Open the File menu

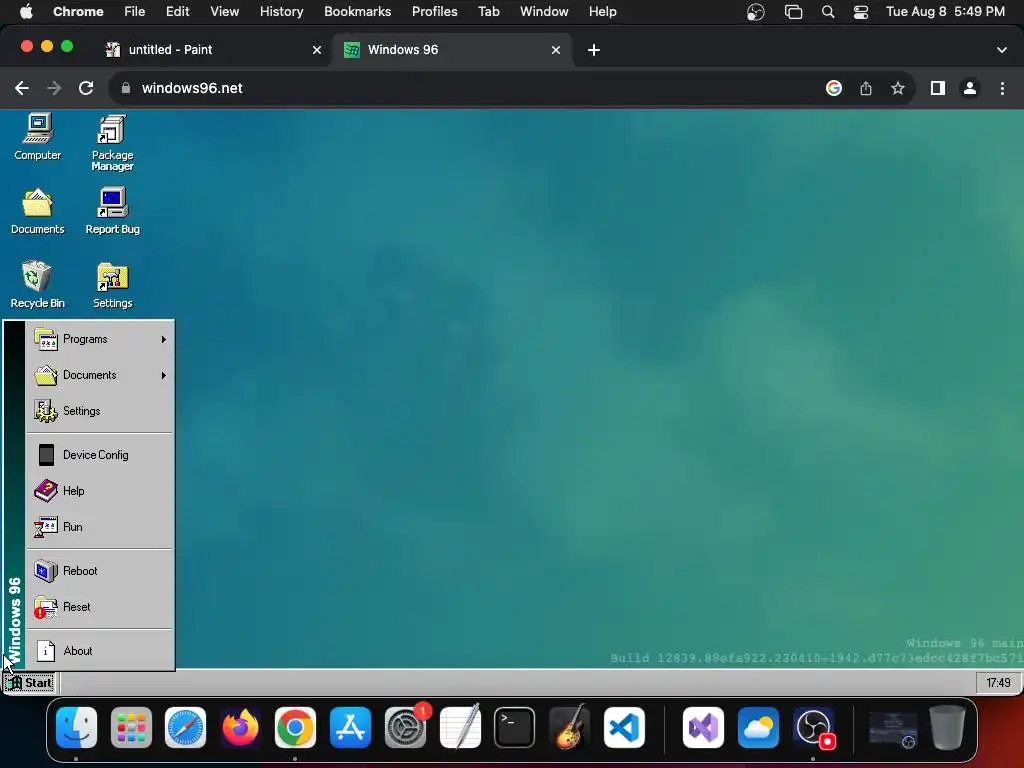pyautogui.click(x=135, y=12)
